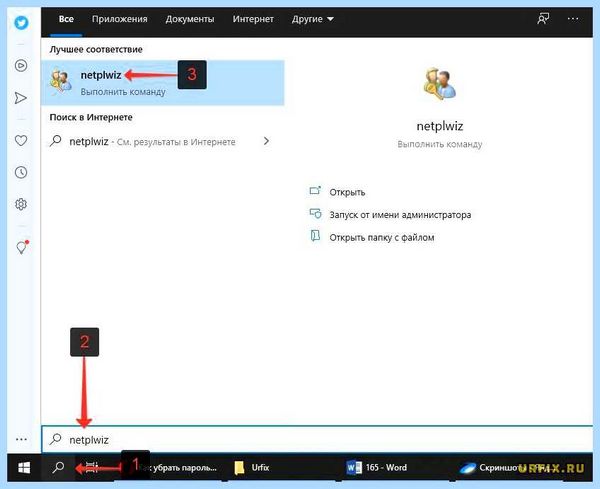The width and height of the screenshot is (600, 489).
Task: Open bookmarks heart icon in sidebar
Action: 21,140
